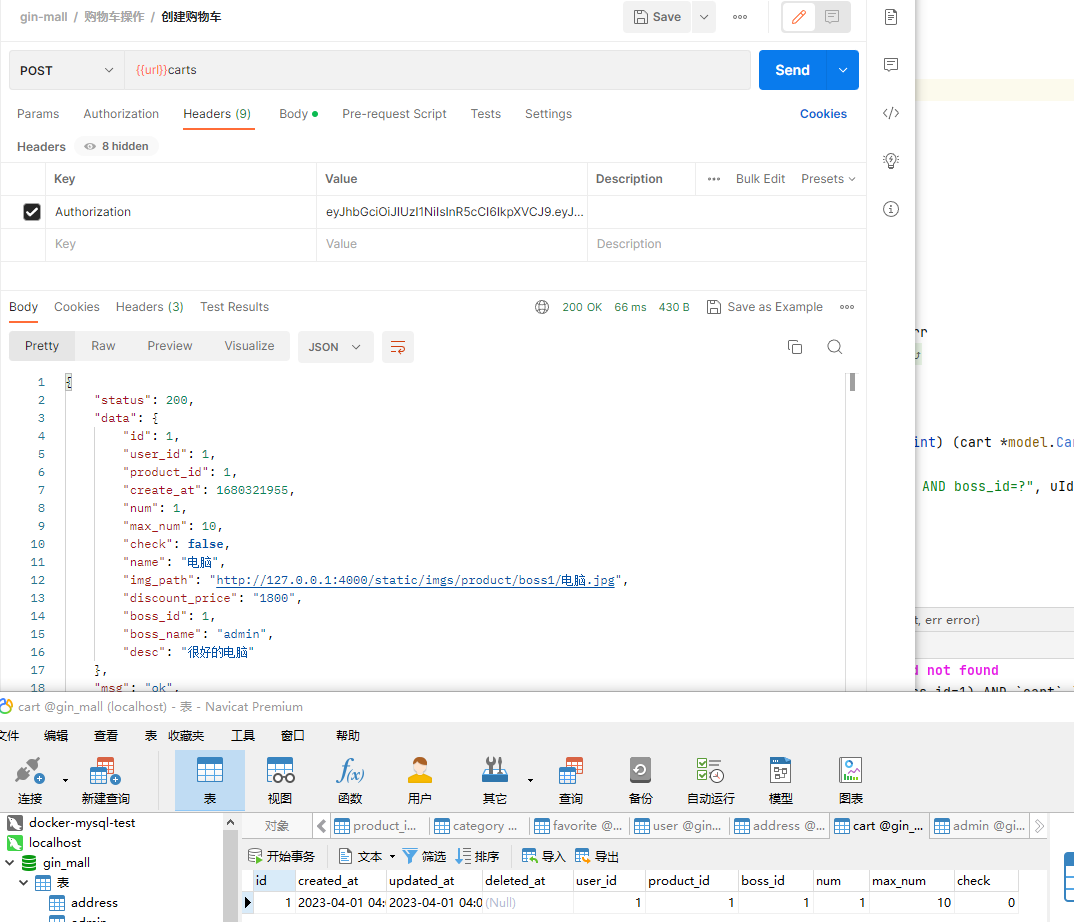
Task: Open 其它 others toolbar icon in Navicat
Action: coord(495,780)
